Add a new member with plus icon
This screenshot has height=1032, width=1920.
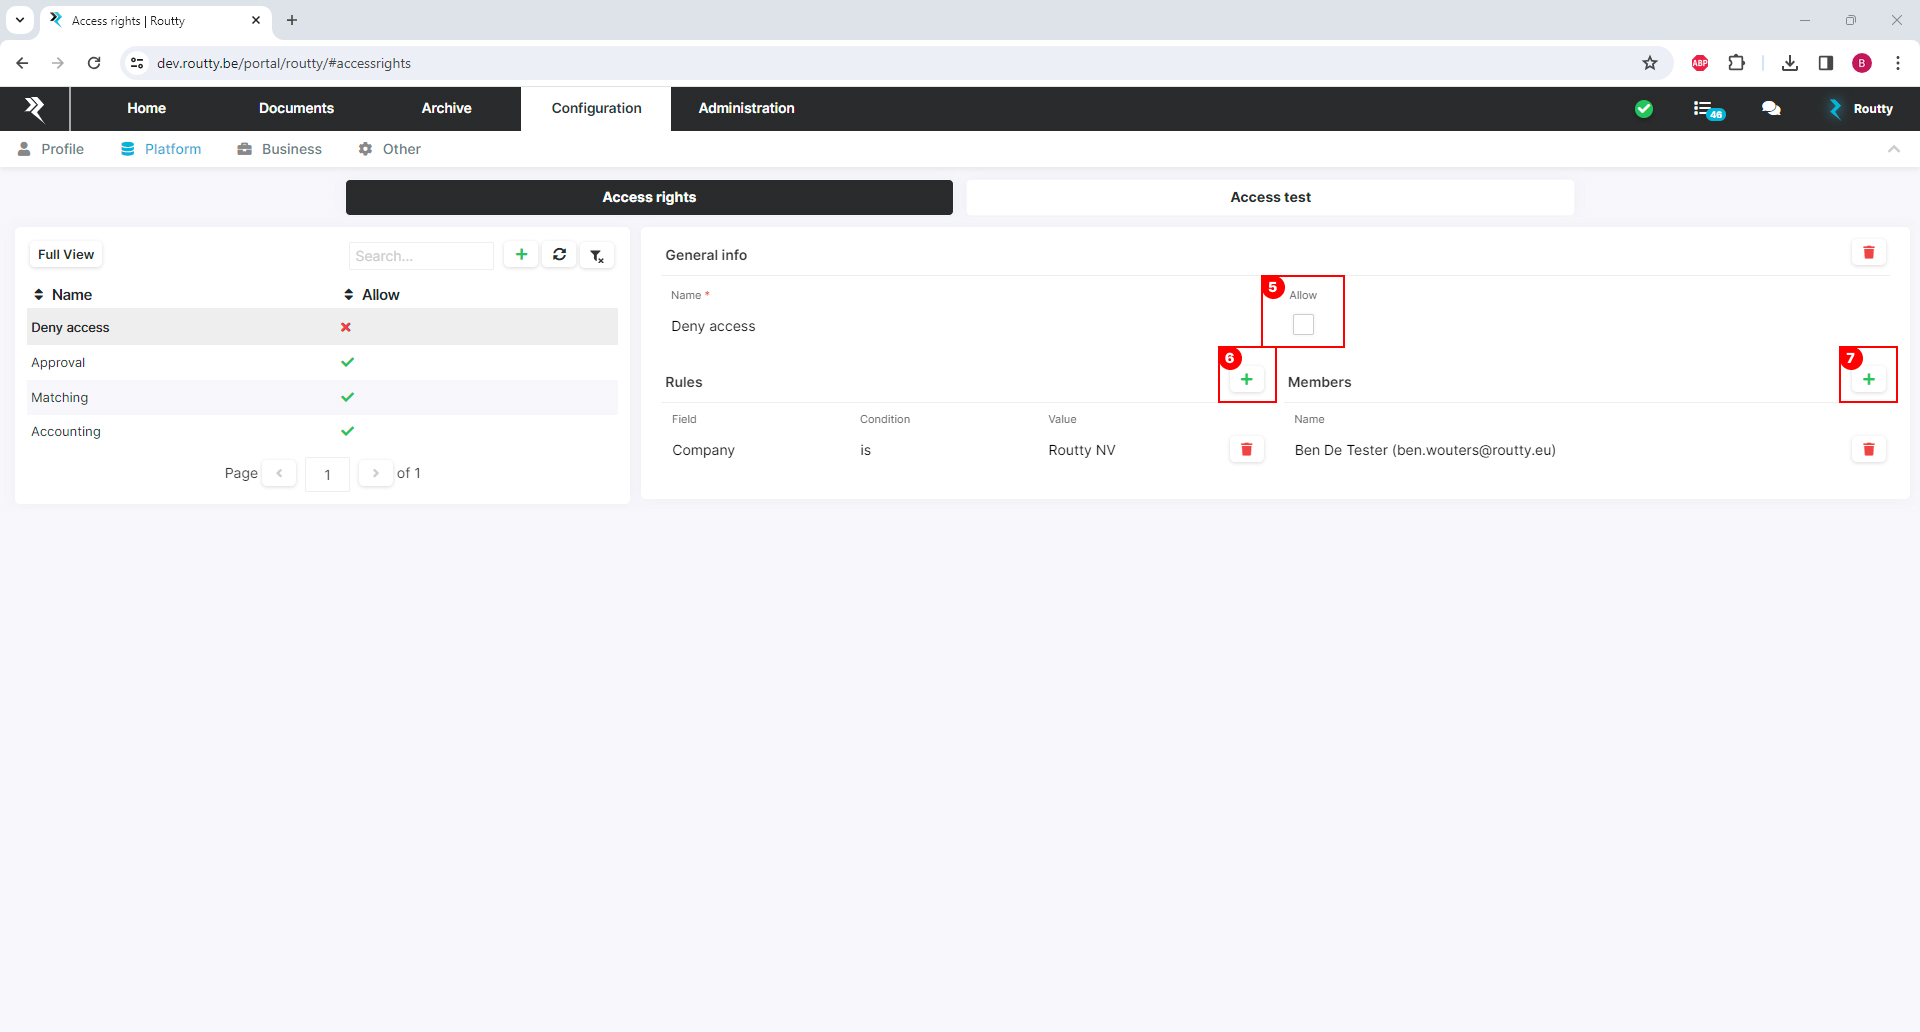(1868, 380)
